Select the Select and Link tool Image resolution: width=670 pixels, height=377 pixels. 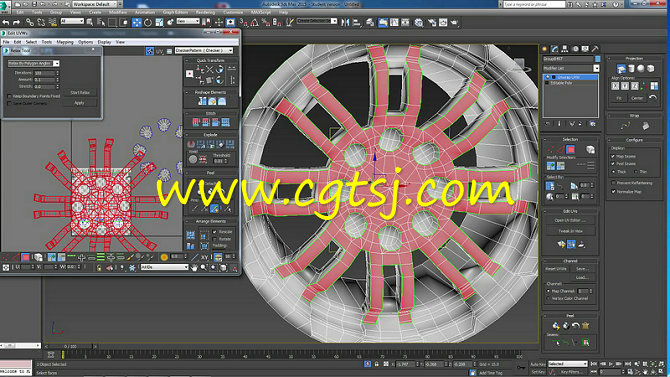(x=29, y=22)
